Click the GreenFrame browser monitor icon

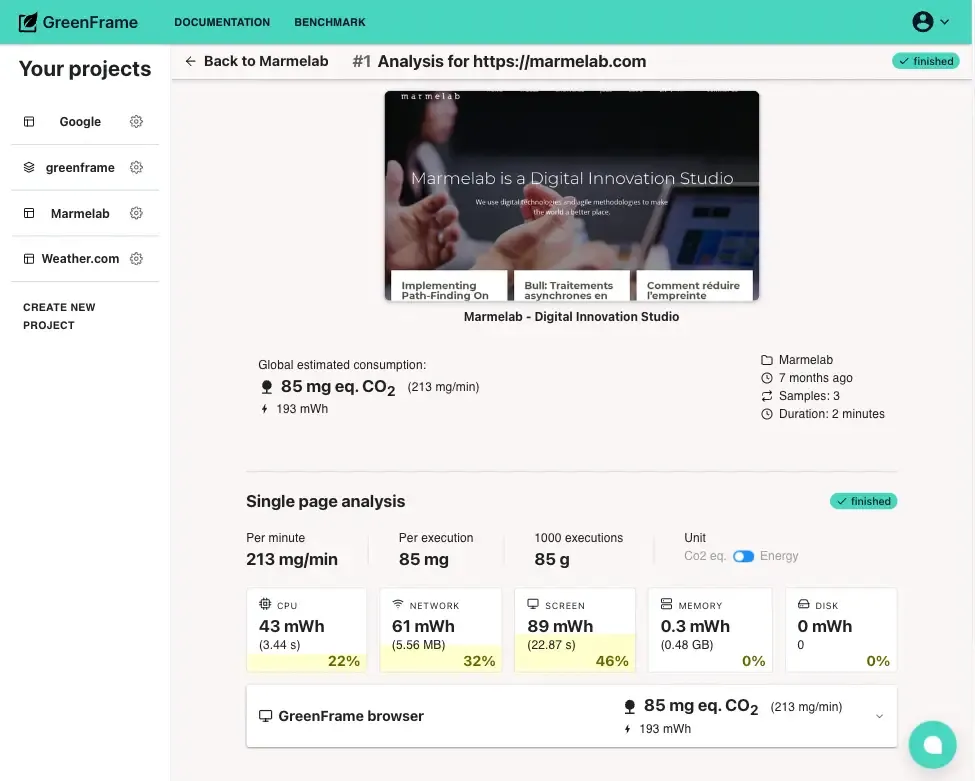point(266,716)
